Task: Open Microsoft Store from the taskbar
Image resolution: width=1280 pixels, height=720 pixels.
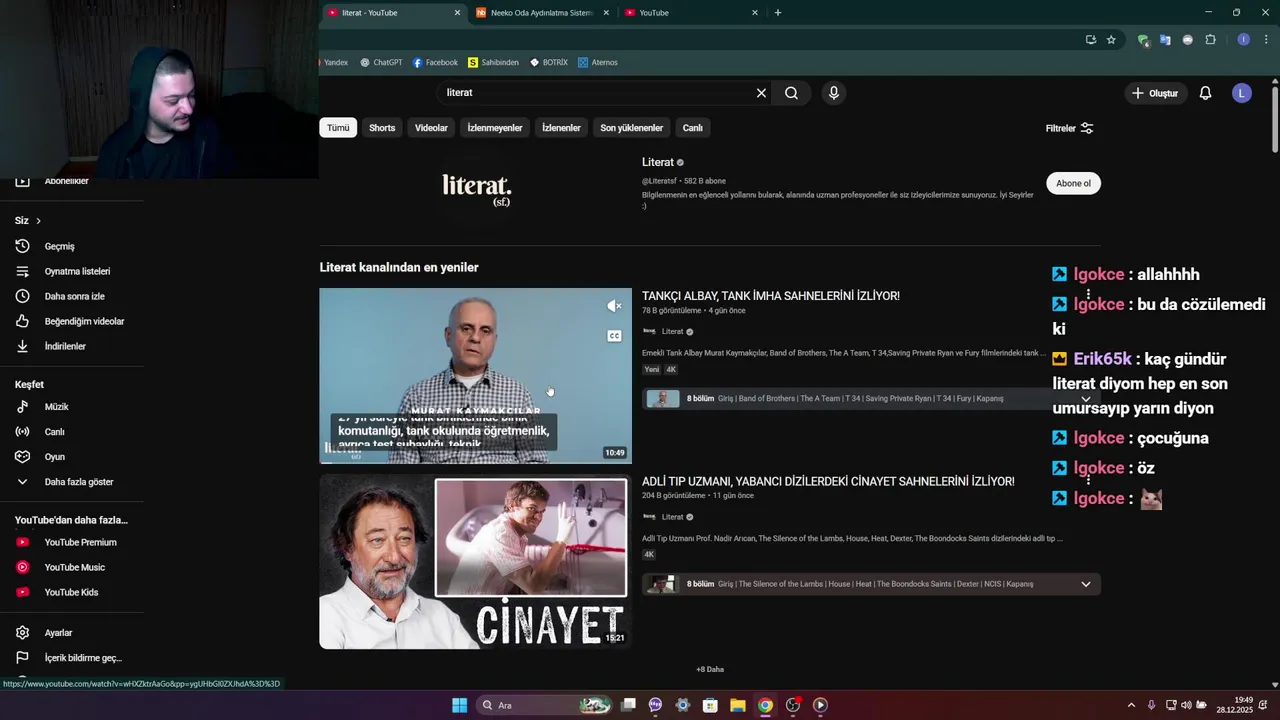Action: [x=710, y=705]
